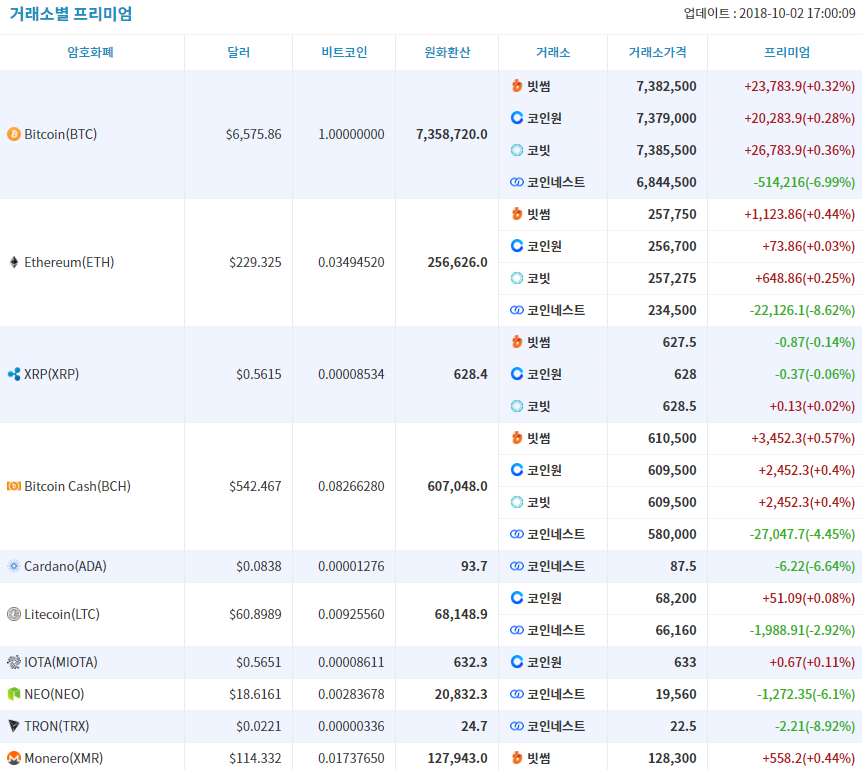This screenshot has width=862, height=770.
Task: Click 코빗 icon in XRP row
Action: coord(517,406)
